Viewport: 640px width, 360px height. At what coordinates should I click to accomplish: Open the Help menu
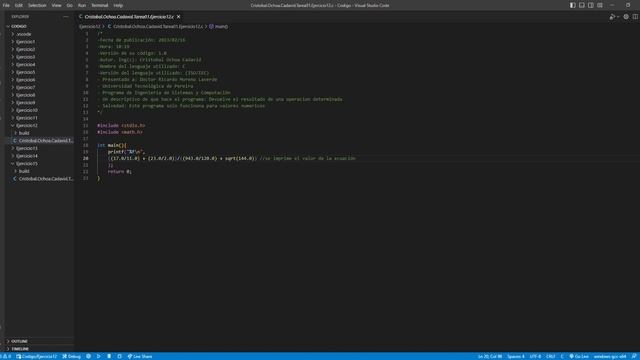pyautogui.click(x=118, y=5)
